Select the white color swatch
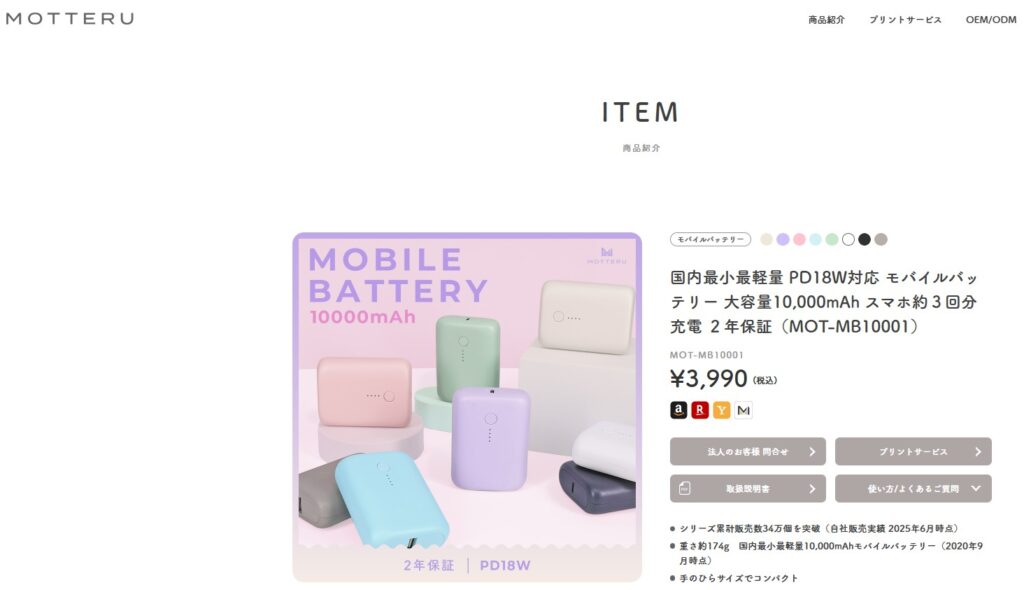The image size is (1024, 590). (x=848, y=239)
